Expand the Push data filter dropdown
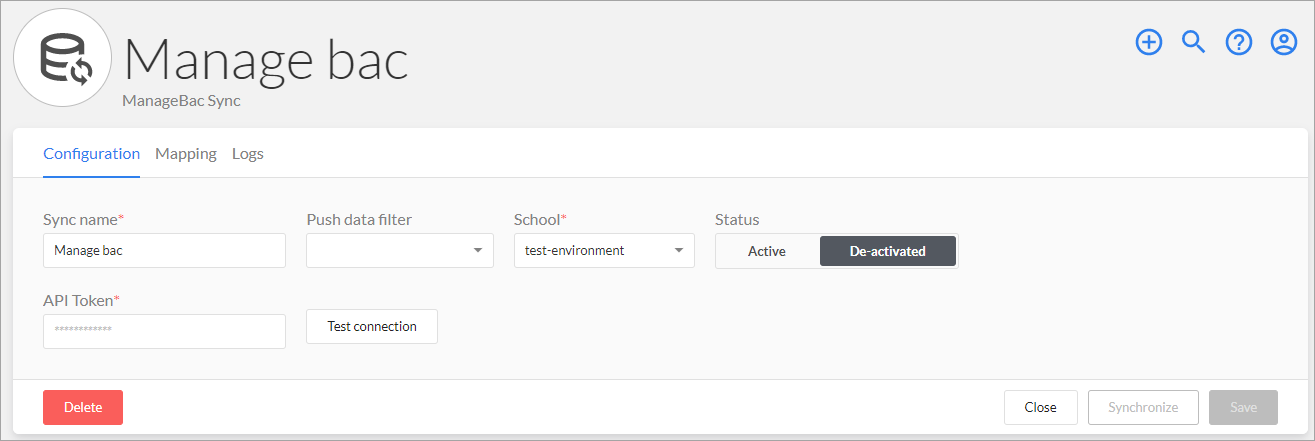 (400, 250)
